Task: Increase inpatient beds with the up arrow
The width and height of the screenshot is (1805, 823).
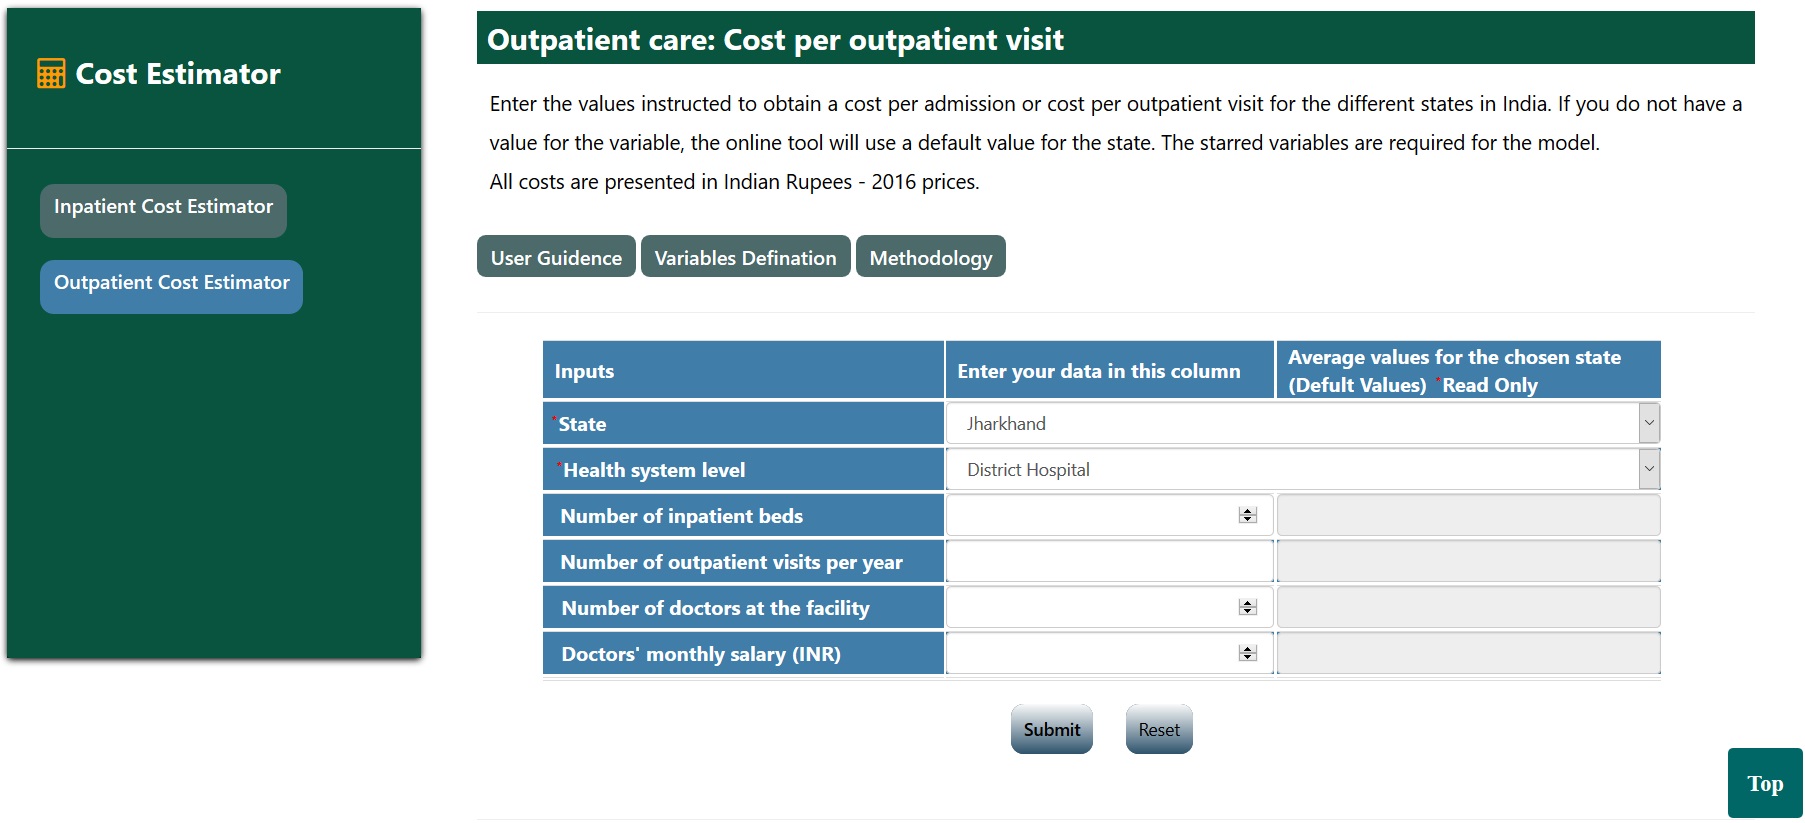Action: click(1247, 511)
